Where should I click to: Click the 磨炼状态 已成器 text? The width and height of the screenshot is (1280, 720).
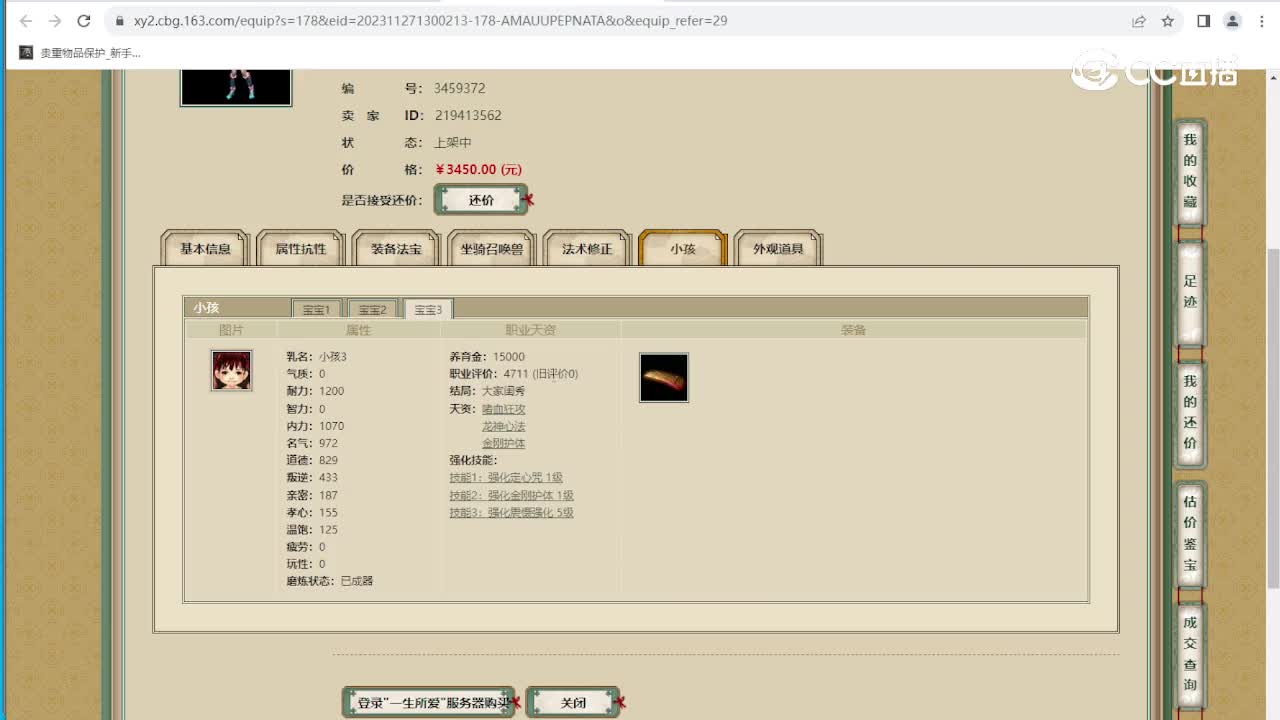click(x=329, y=581)
